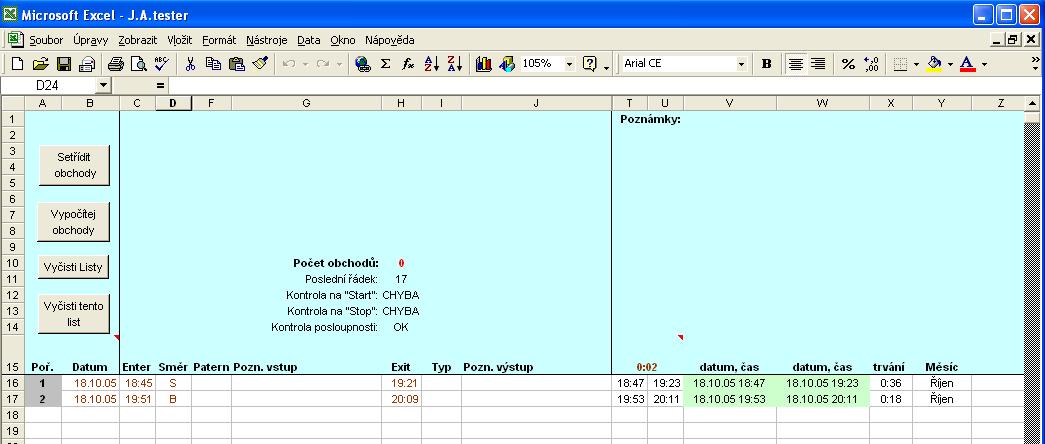Click the Increase Decimal icon
This screenshot has width=1045, height=444.
(x=870, y=64)
